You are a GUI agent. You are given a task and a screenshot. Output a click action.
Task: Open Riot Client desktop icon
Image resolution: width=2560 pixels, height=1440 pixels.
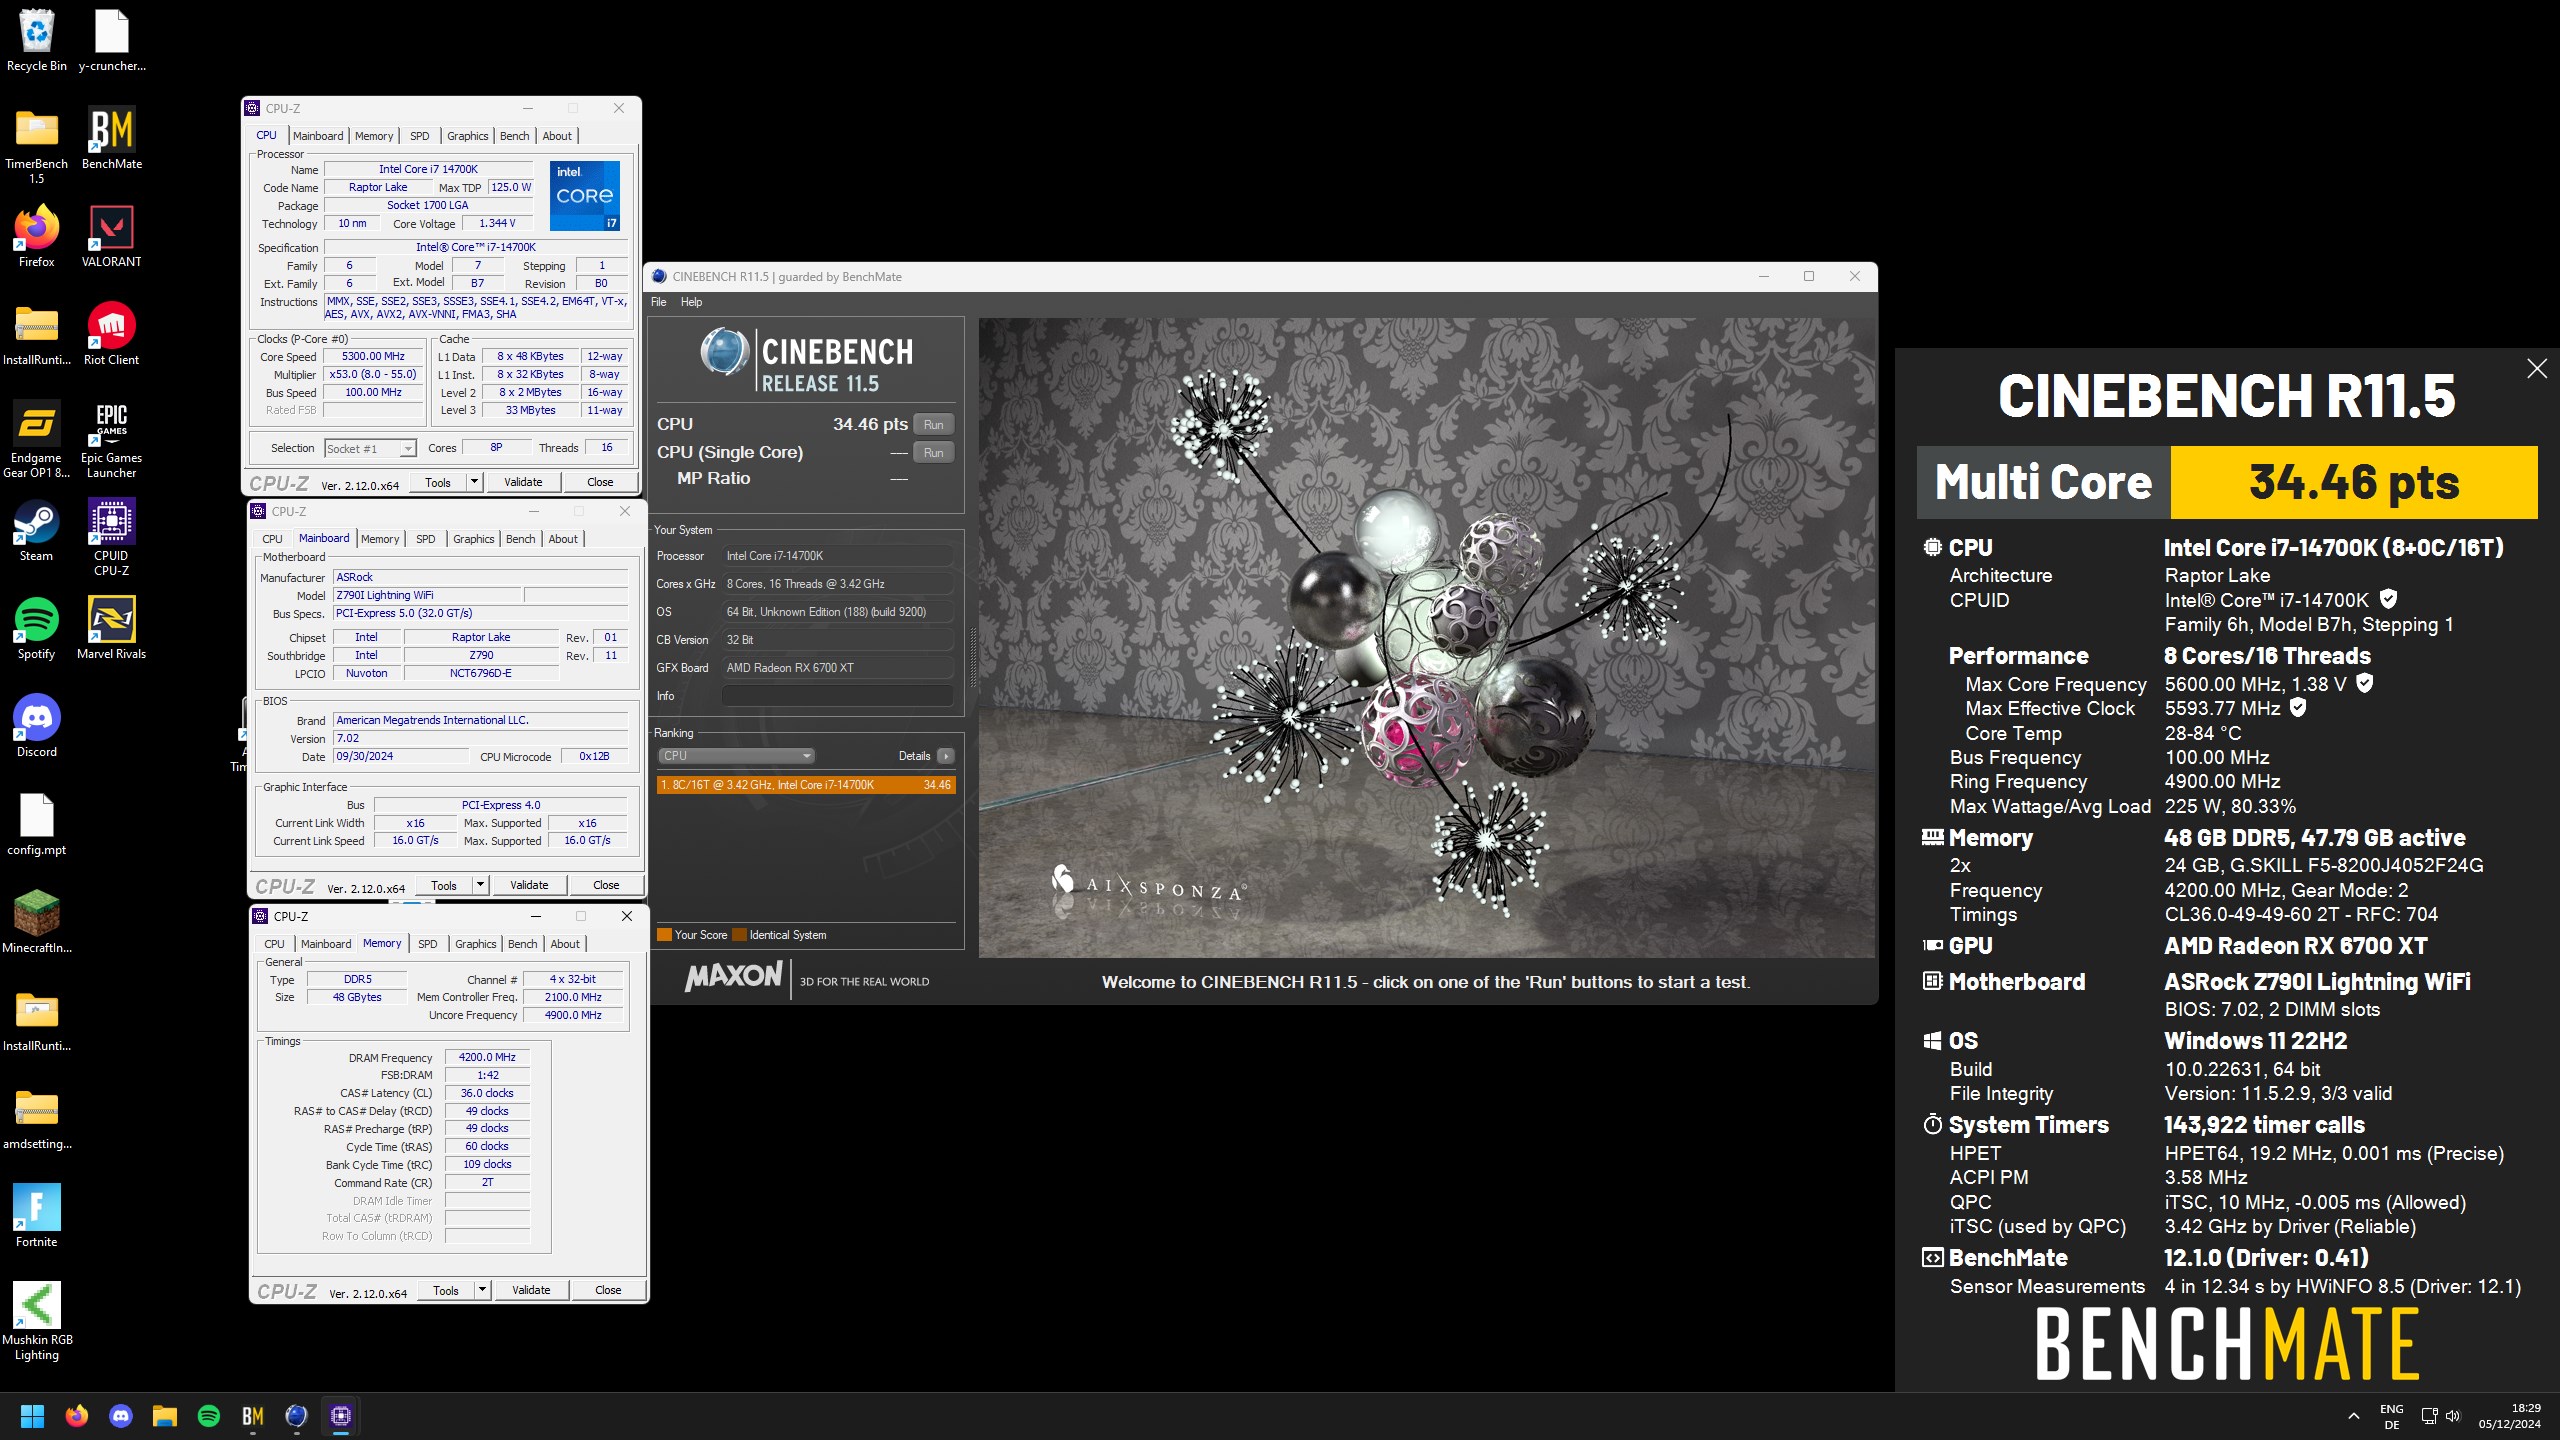111,334
